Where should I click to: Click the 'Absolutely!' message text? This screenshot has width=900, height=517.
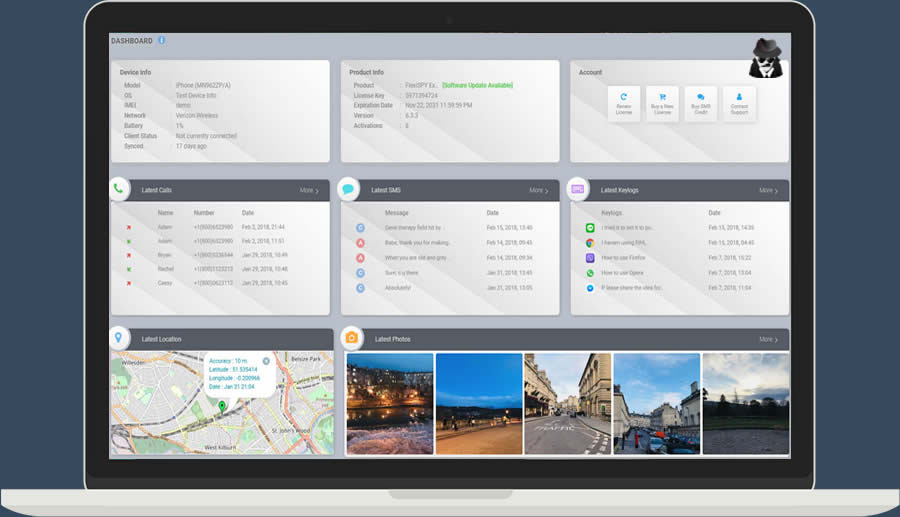[398, 288]
